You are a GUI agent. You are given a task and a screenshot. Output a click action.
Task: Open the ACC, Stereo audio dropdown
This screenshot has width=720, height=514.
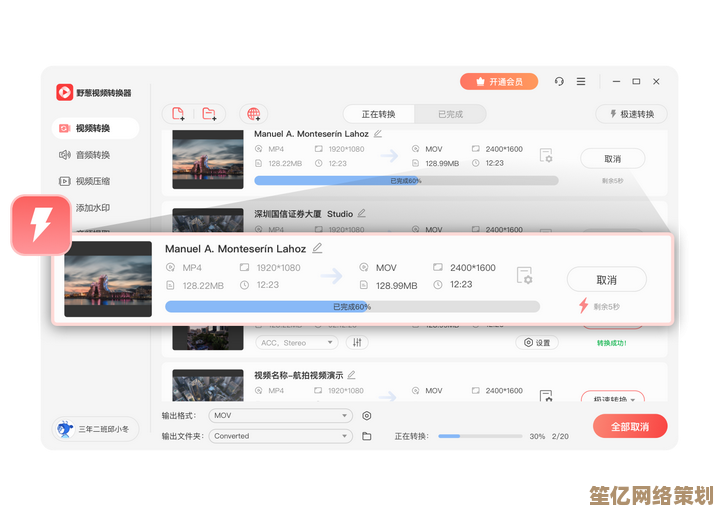[297, 342]
